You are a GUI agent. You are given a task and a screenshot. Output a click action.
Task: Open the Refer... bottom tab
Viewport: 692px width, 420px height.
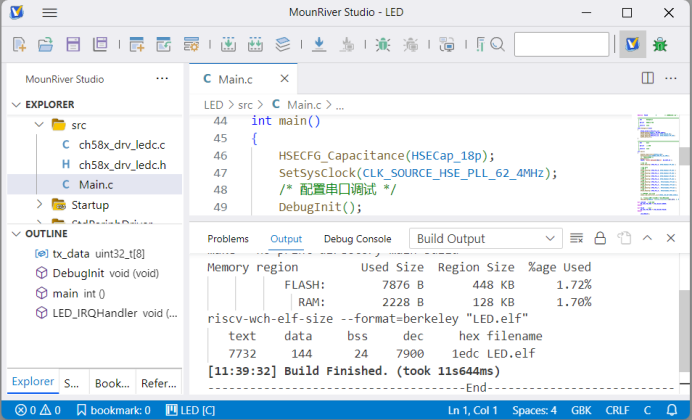[158, 383]
